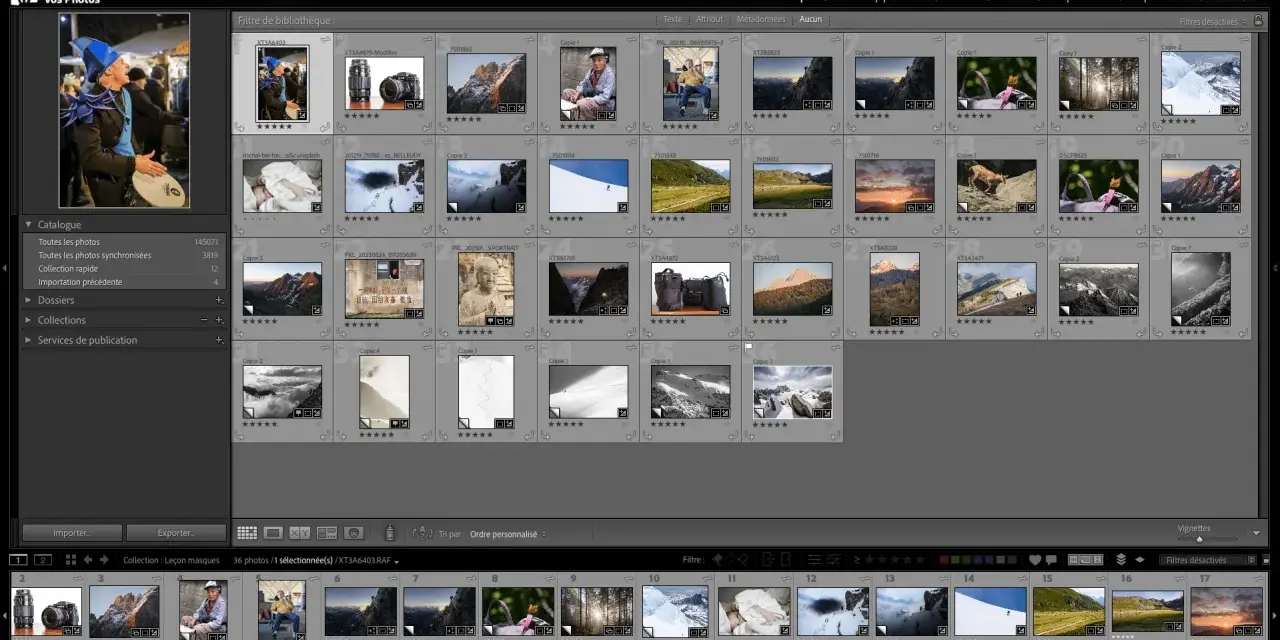Click plus icon on Services de publication
Image resolution: width=1280 pixels, height=640 pixels.
219,340
